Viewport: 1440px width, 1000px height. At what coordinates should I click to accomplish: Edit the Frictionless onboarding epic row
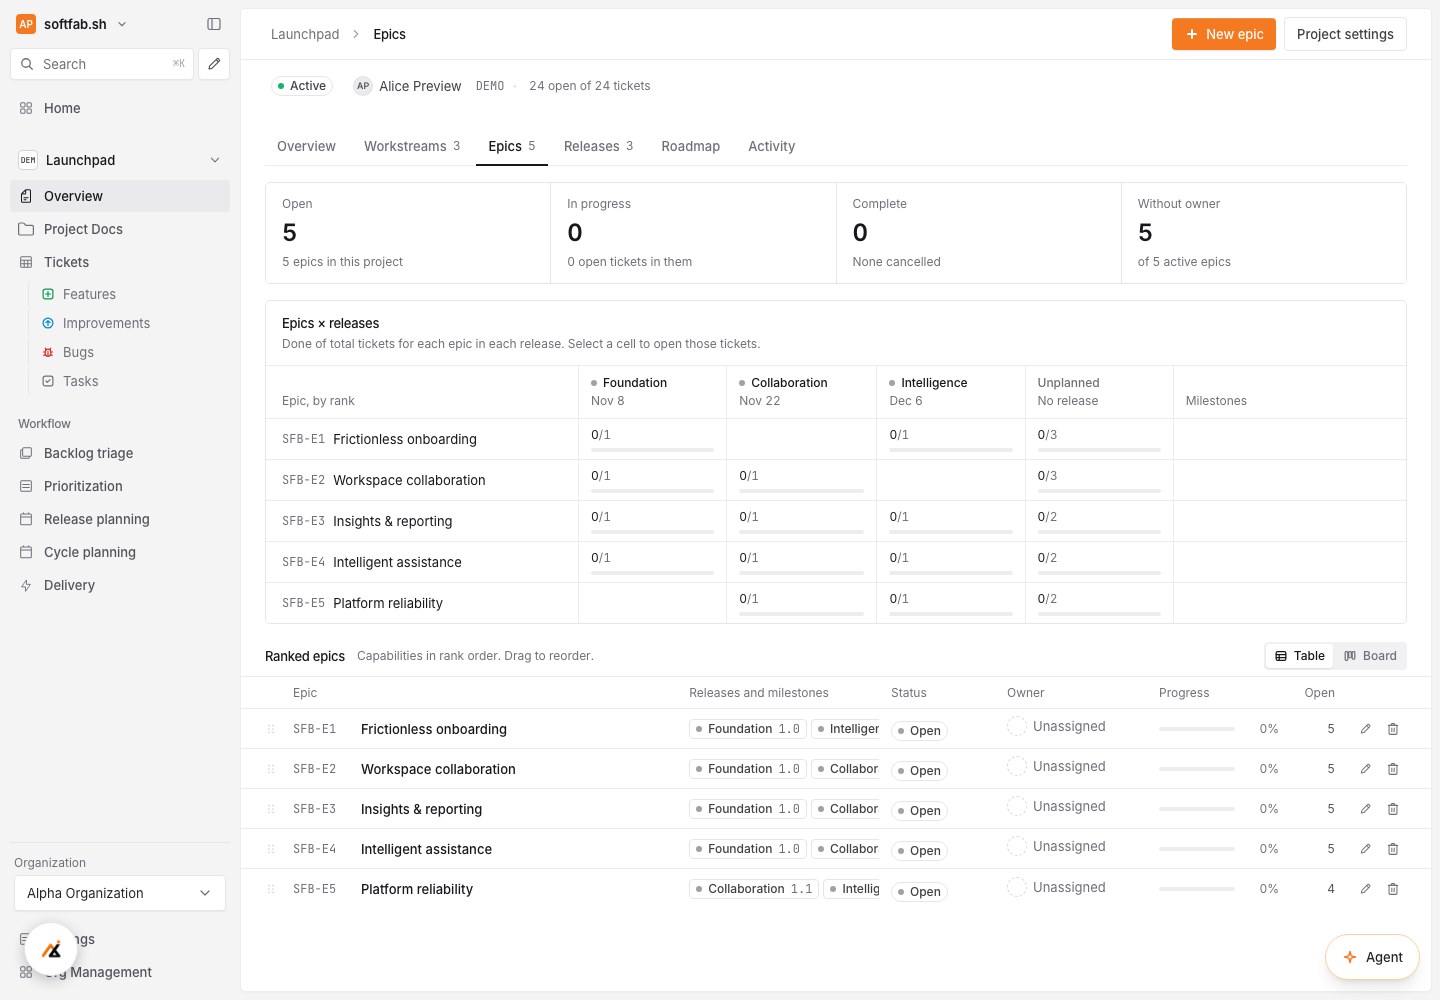coord(1365,729)
